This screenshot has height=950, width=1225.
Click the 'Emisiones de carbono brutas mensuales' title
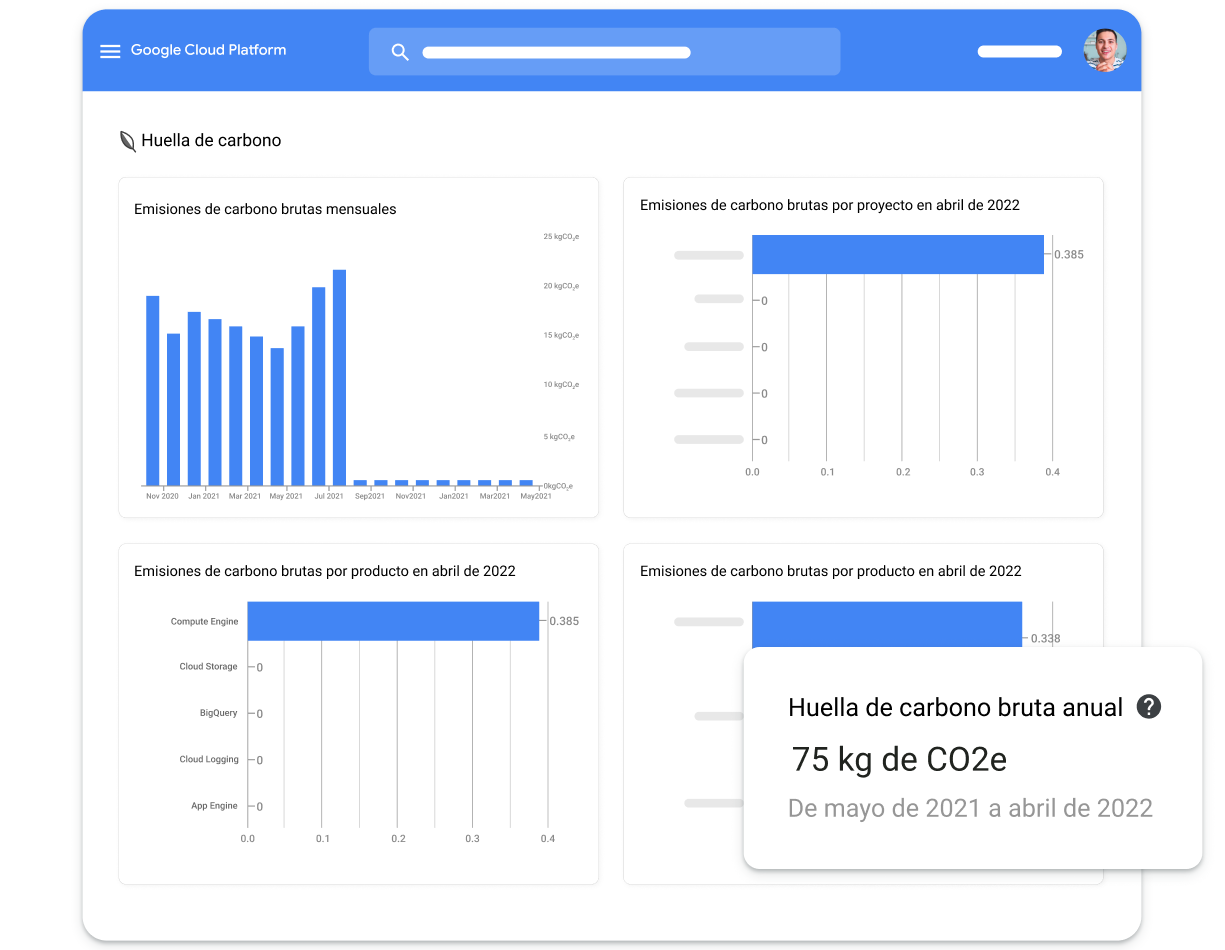pos(265,209)
